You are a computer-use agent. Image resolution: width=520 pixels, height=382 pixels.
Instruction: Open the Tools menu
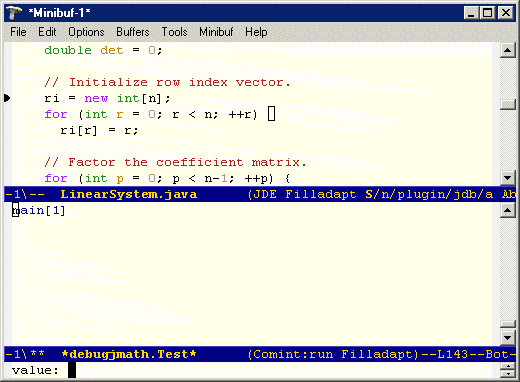pyautogui.click(x=174, y=32)
